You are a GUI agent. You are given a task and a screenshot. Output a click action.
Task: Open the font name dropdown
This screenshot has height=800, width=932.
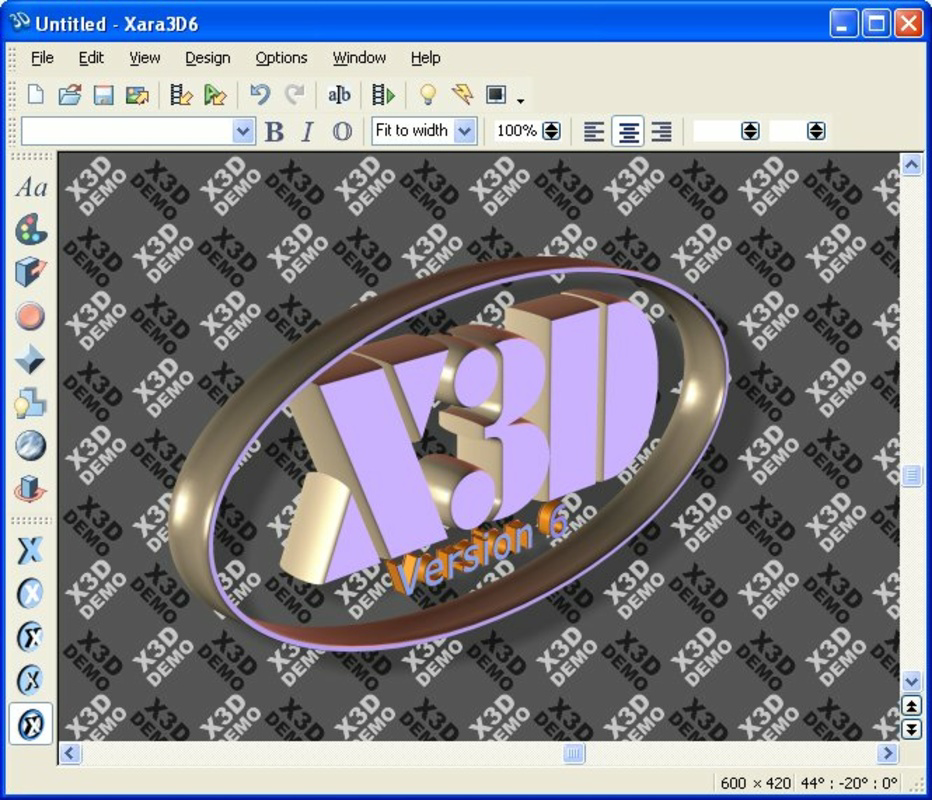(x=243, y=131)
